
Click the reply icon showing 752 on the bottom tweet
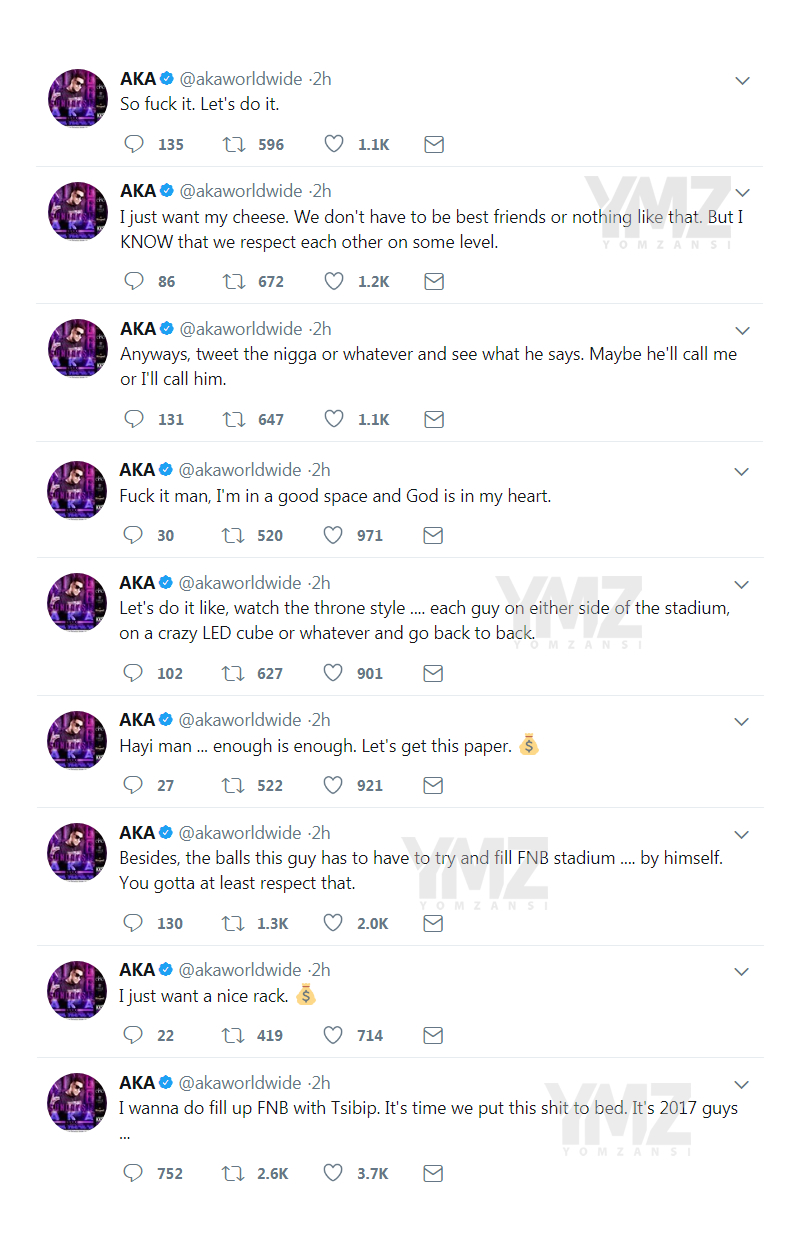tap(134, 1173)
